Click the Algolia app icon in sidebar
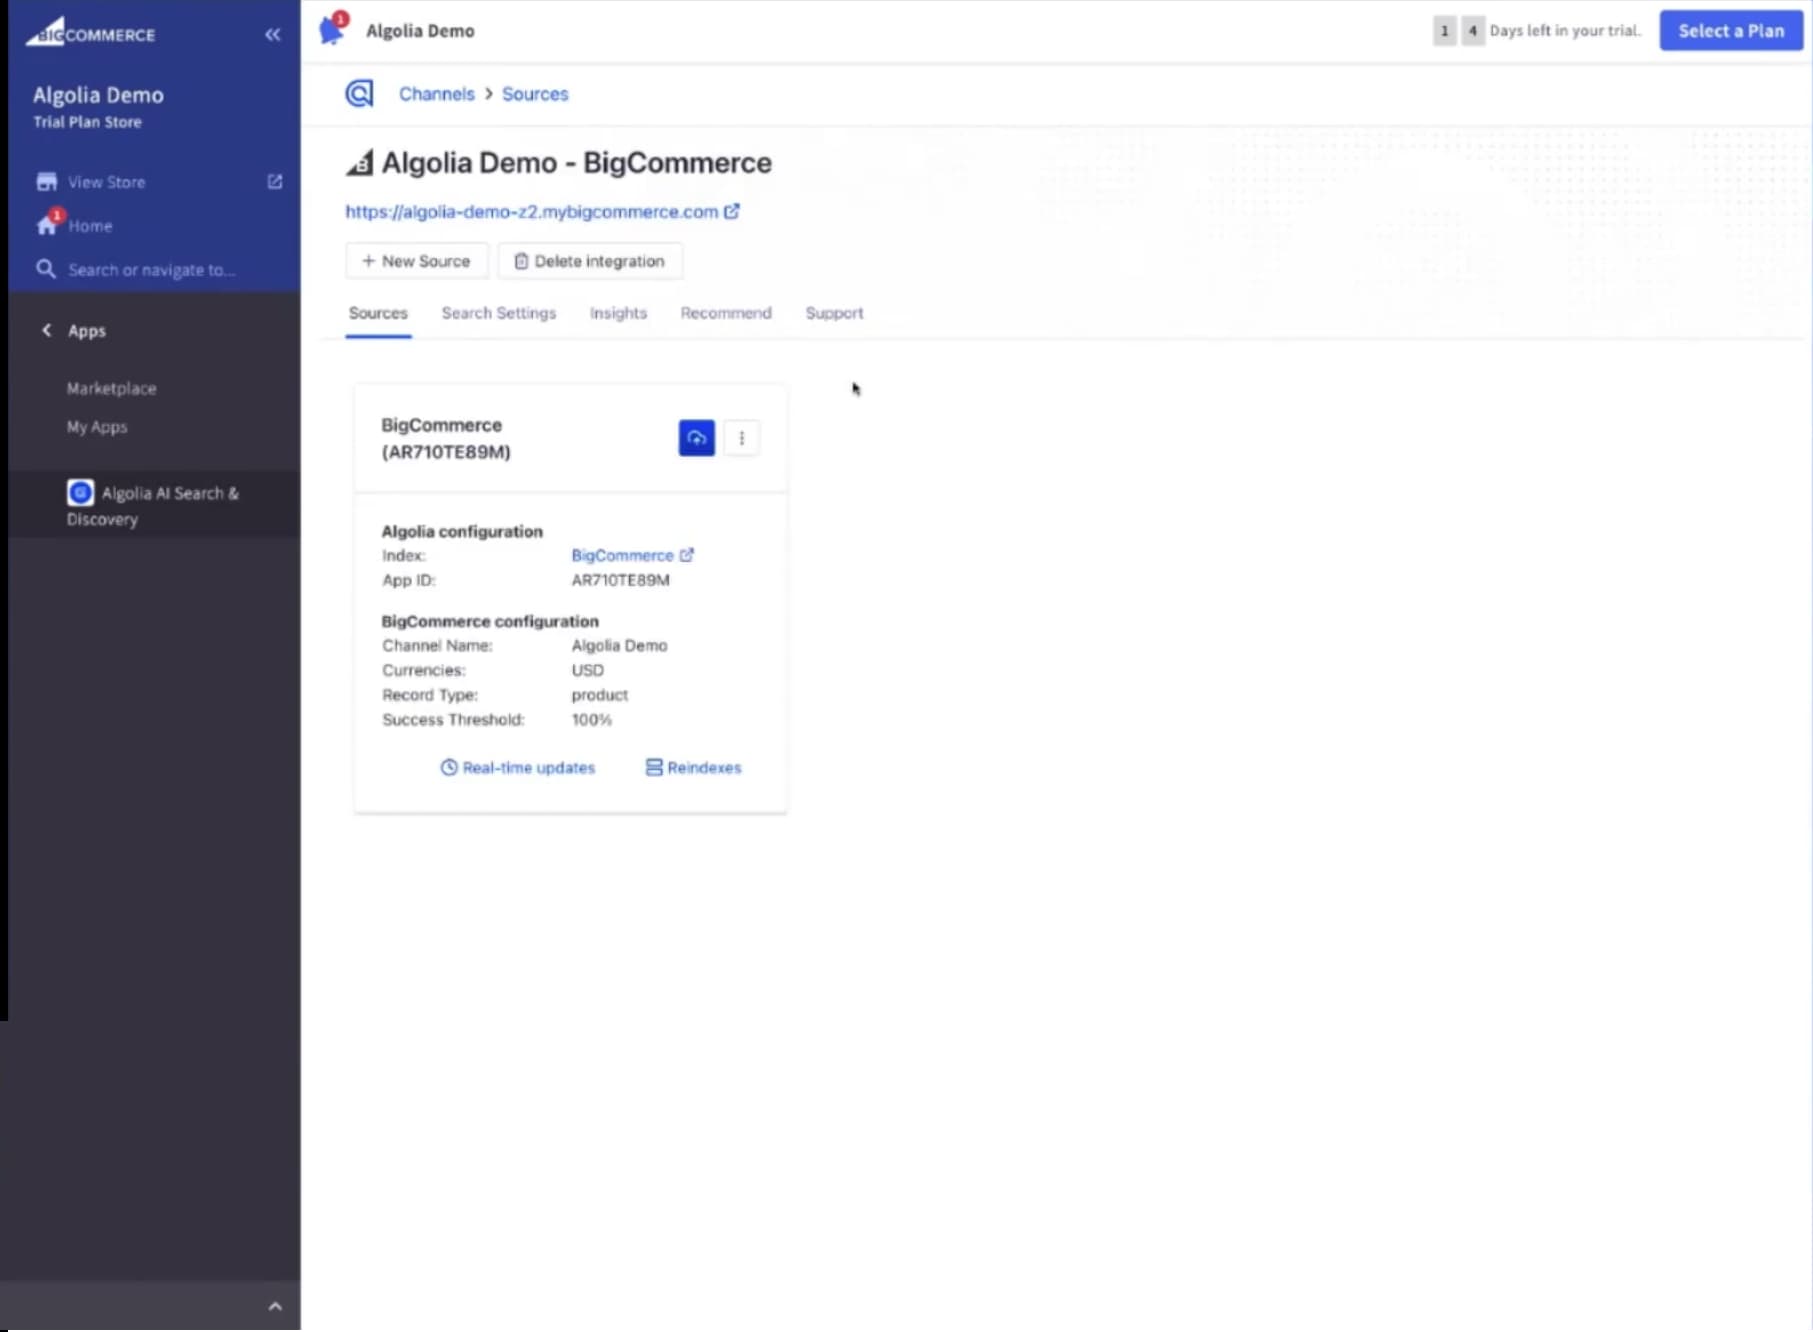This screenshot has height=1332, width=1813. coord(80,492)
